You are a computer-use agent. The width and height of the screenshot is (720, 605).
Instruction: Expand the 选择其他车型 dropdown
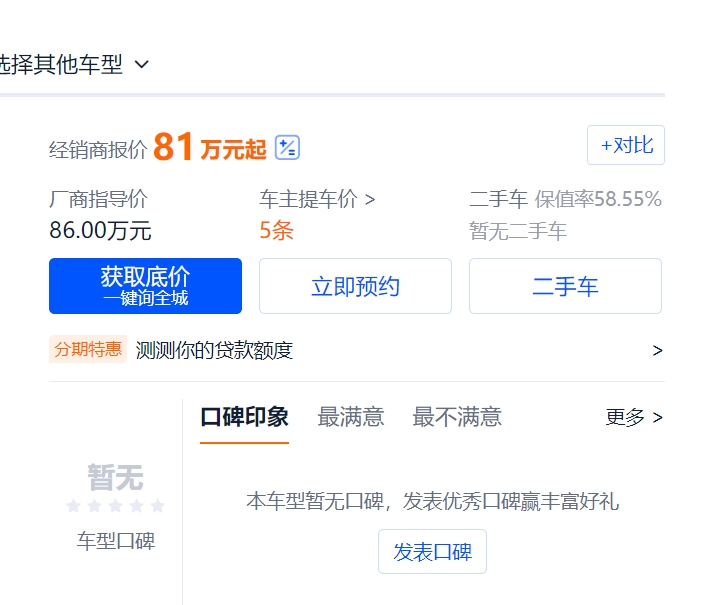click(74, 64)
